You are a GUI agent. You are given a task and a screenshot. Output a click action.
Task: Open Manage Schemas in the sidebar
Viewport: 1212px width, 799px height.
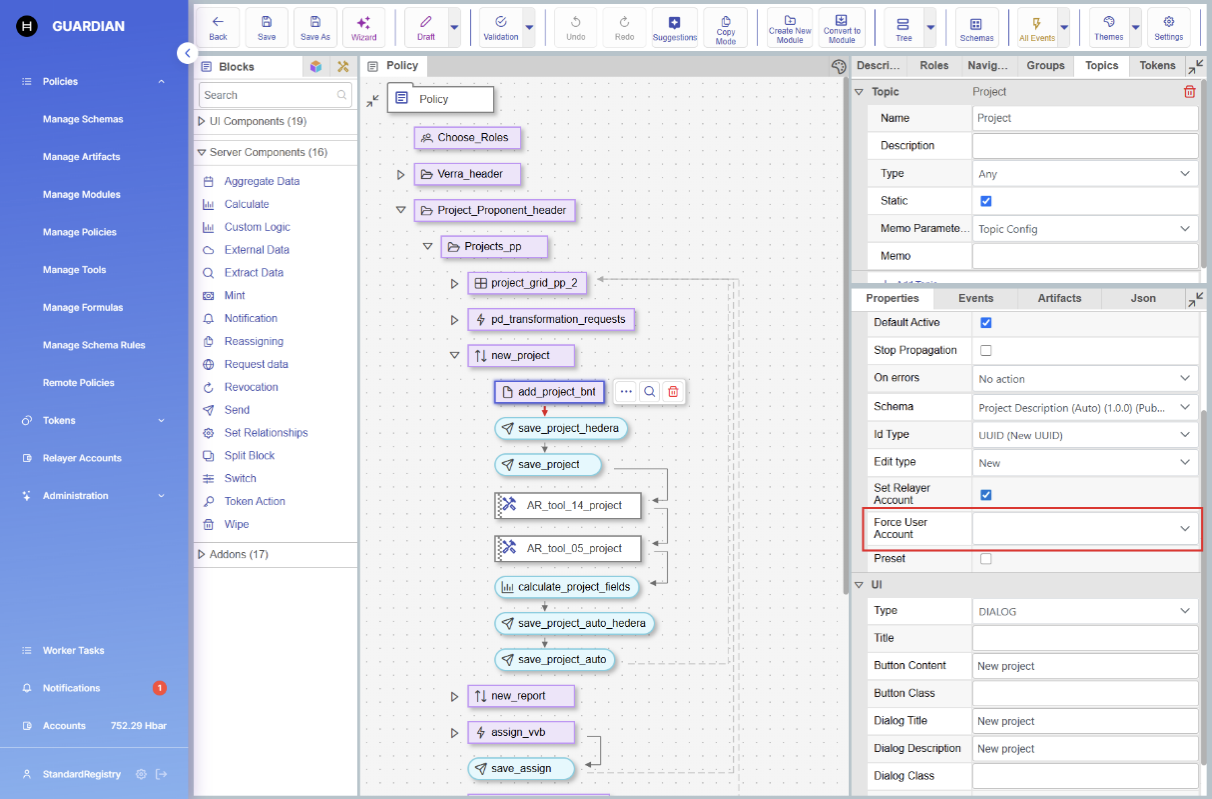click(x=83, y=119)
